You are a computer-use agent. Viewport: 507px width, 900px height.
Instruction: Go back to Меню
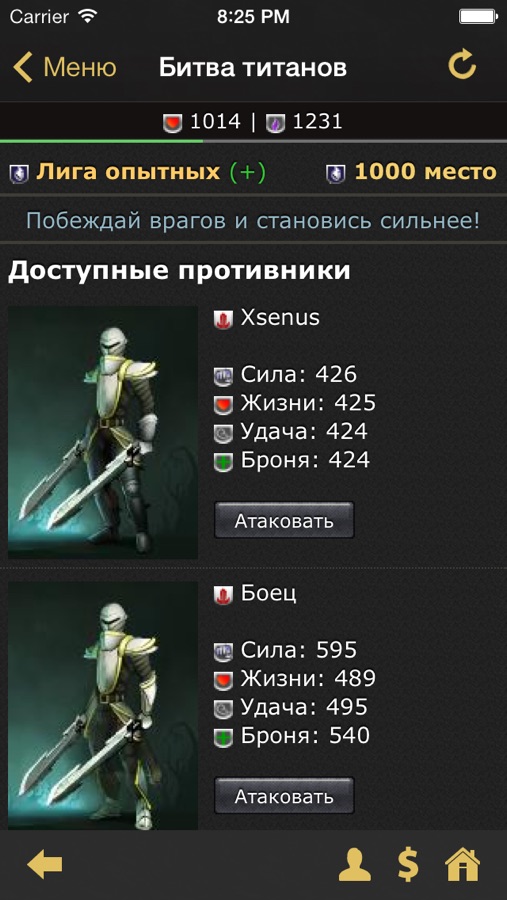coord(65,67)
